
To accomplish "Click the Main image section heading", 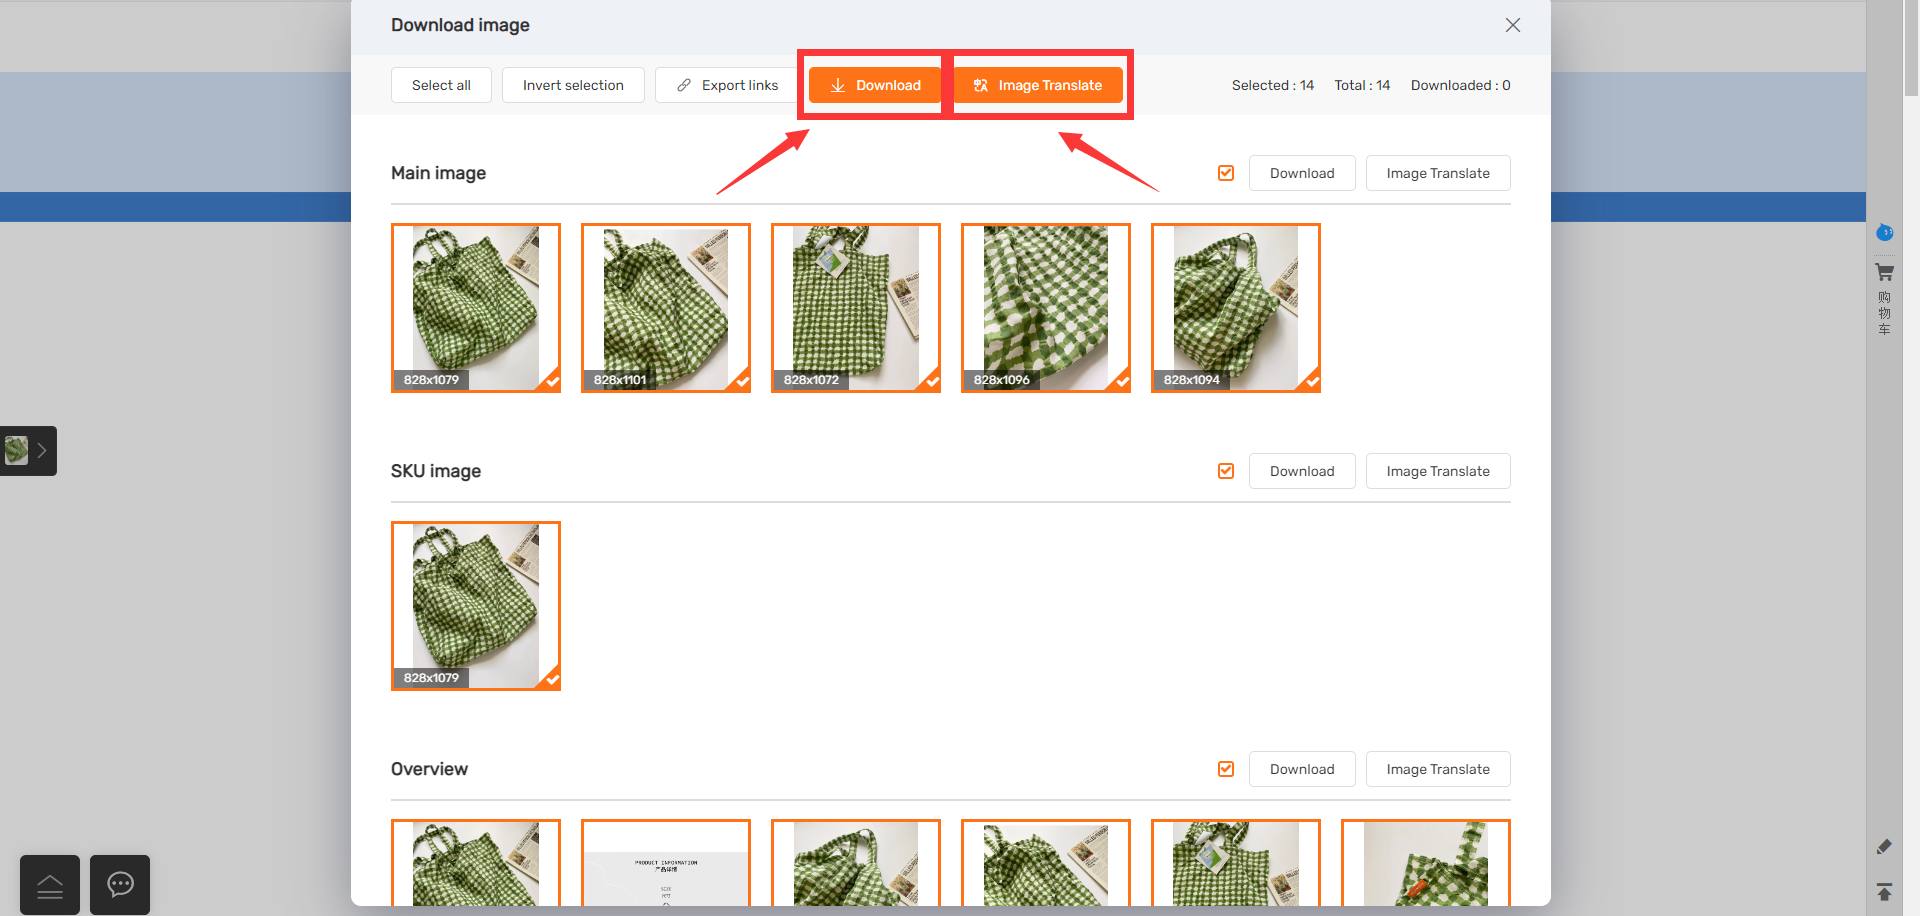I will coord(438,173).
